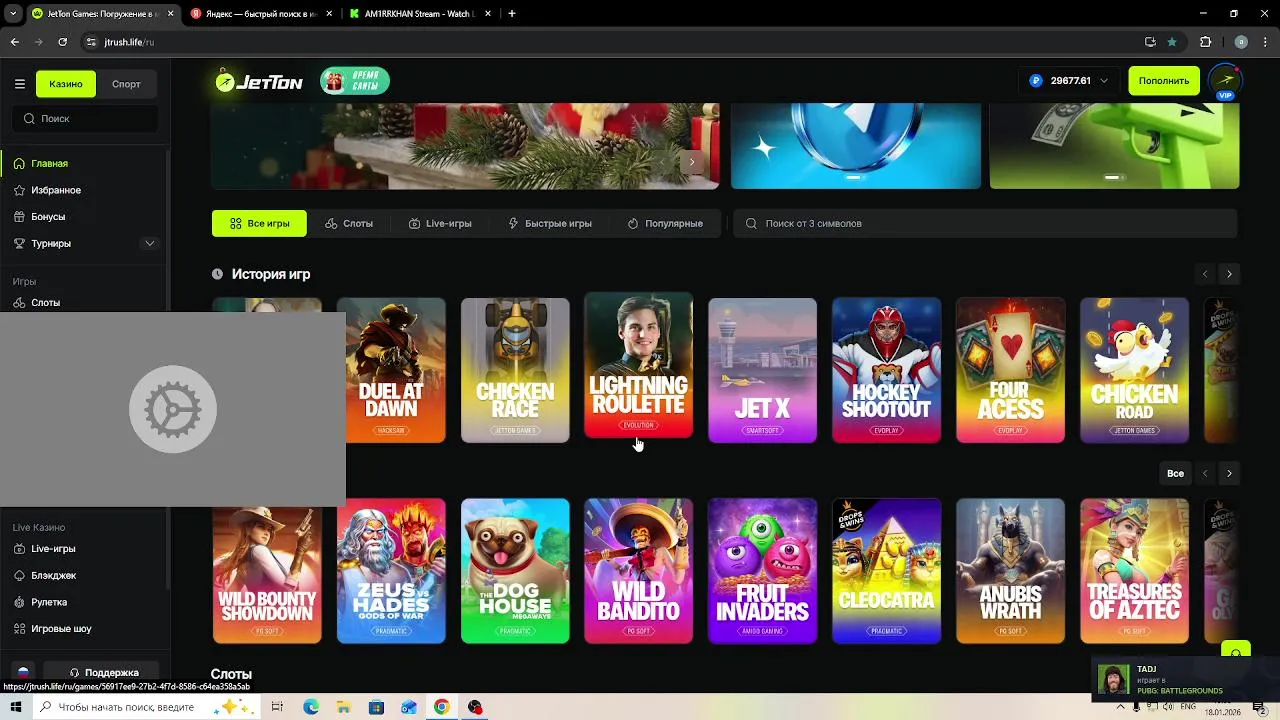Click next arrow on the main banner
This screenshot has height=720, width=1280.
(x=692, y=162)
